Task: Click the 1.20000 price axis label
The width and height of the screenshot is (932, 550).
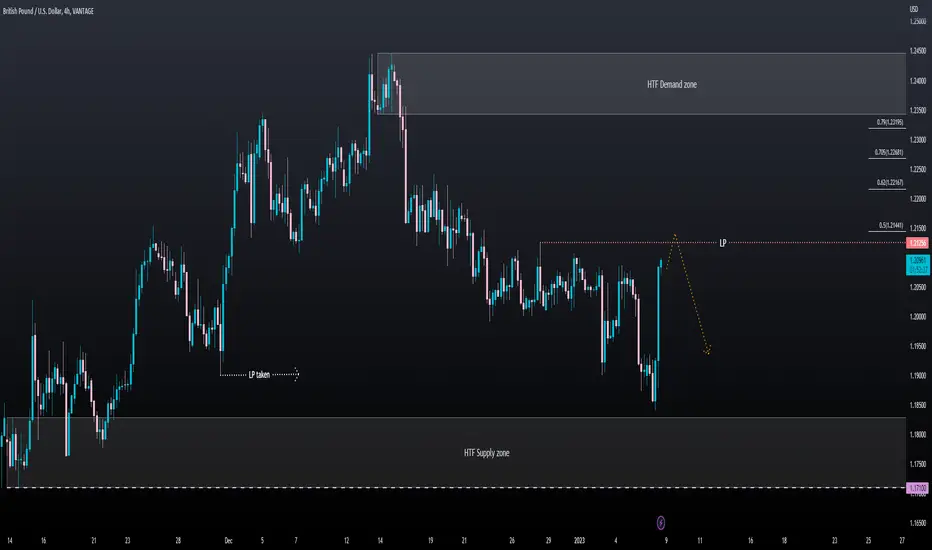Action: (918, 316)
